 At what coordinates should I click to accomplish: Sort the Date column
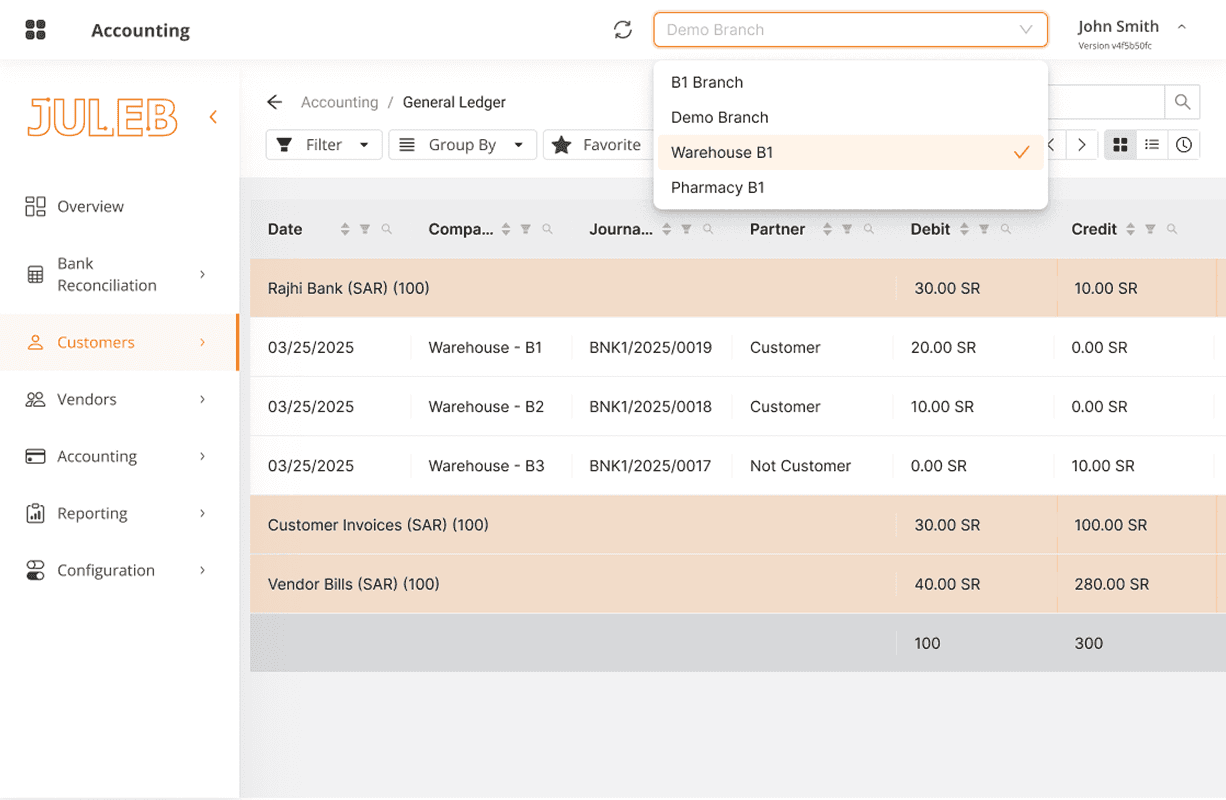tap(345, 229)
